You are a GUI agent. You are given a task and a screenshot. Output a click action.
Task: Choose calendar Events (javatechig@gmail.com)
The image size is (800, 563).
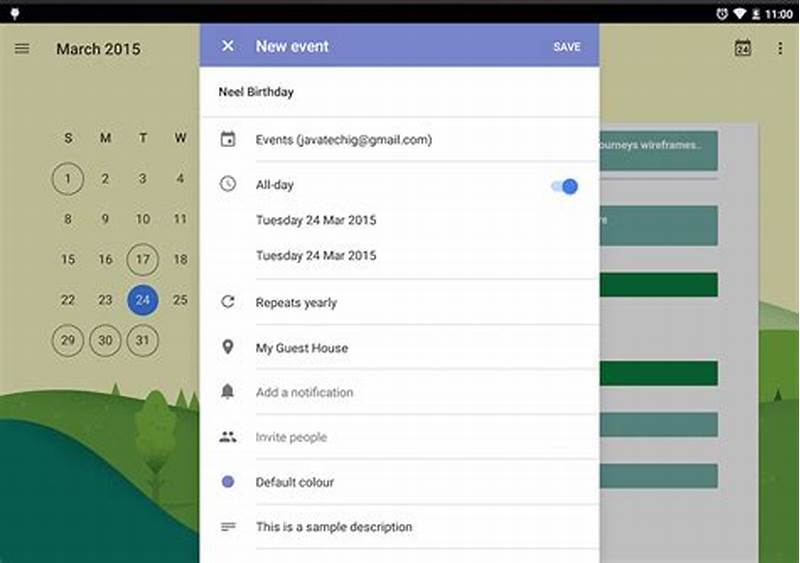tap(343, 140)
